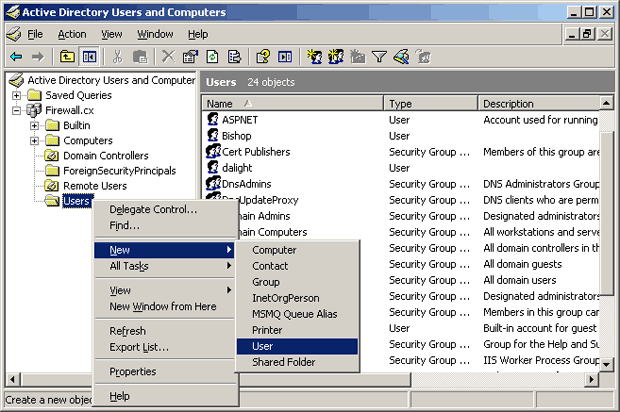The image size is (620, 412).
Task: Select Printer in the New submenu
Action: (297, 330)
